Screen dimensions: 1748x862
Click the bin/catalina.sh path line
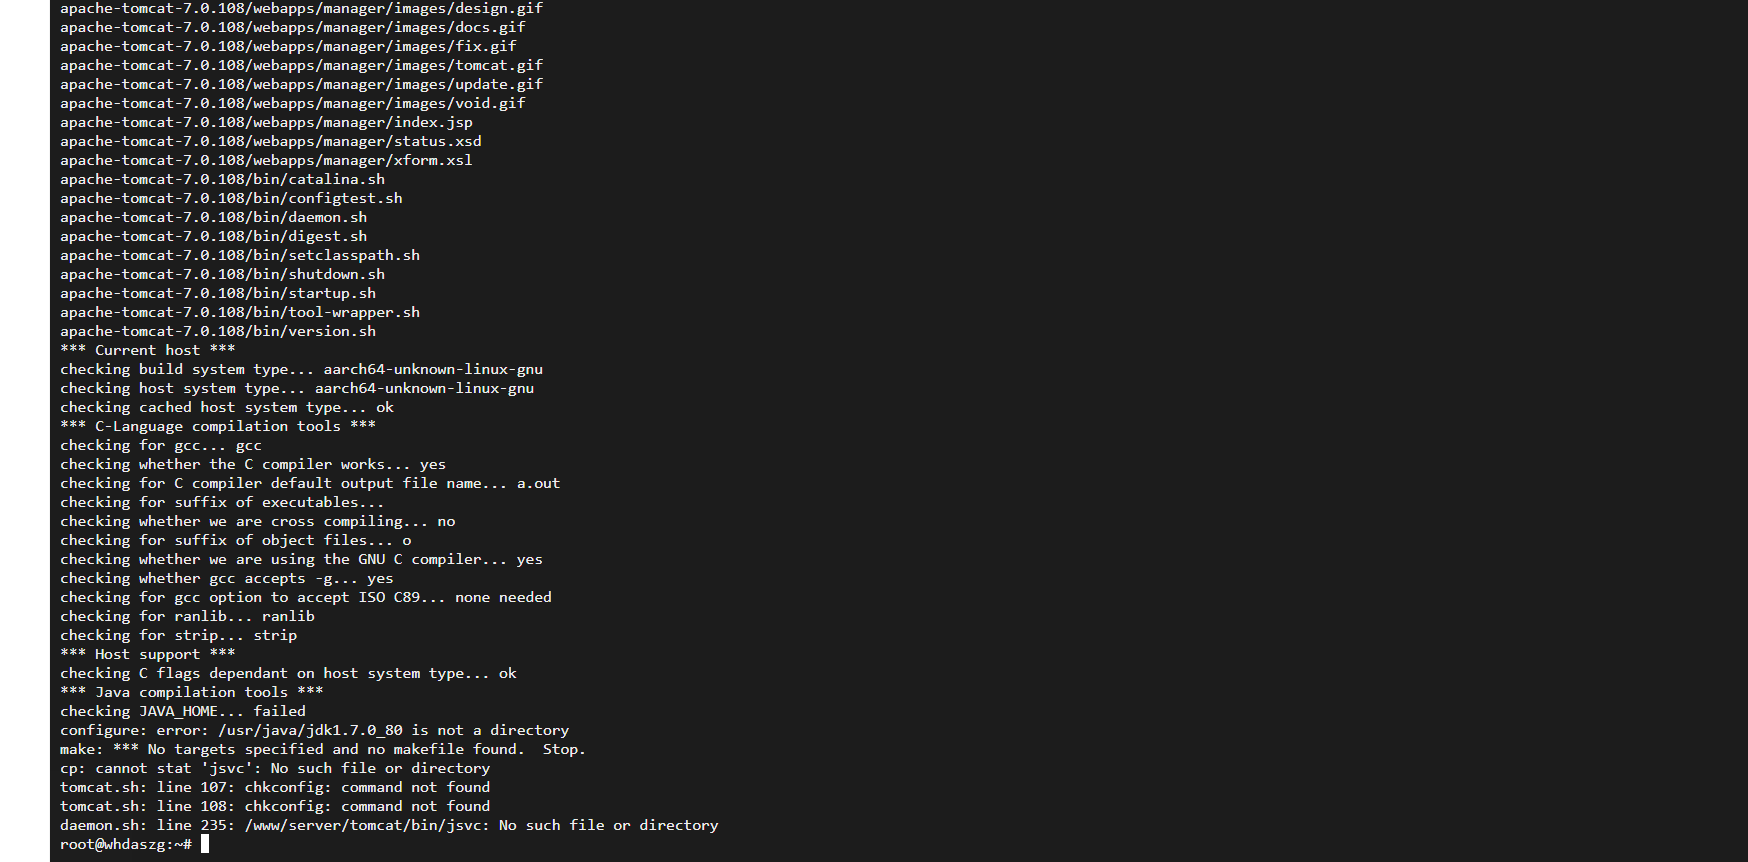point(222,179)
